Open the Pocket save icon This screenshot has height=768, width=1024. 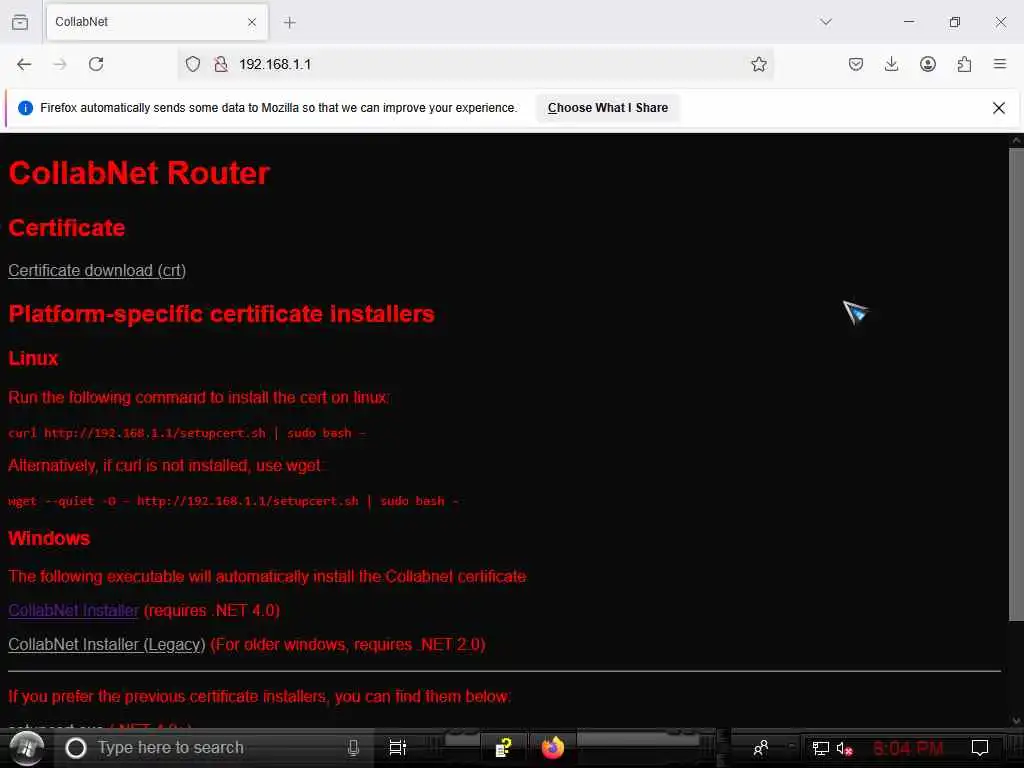856,64
